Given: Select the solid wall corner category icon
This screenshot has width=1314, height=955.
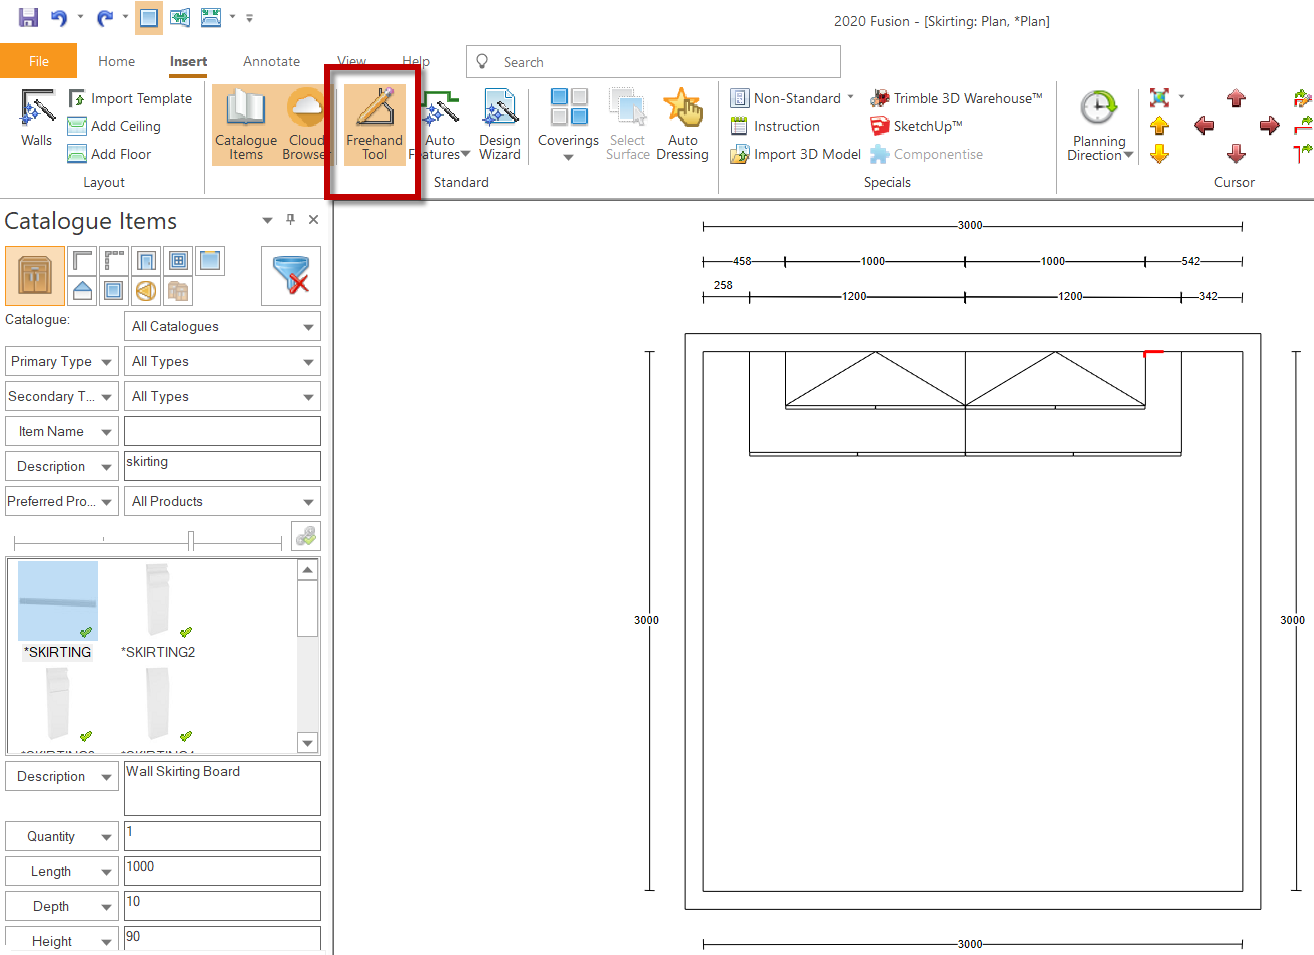Looking at the screenshot, I should pyautogui.click(x=82, y=261).
